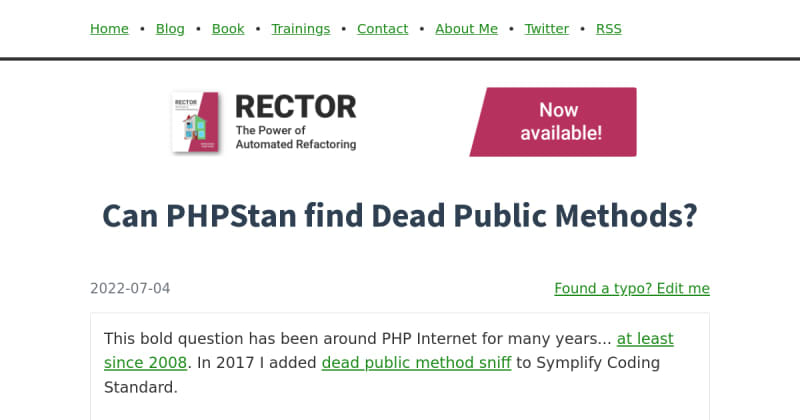
Task: Click "The Power of Automated Refactoring" tagline
Action: coord(295,137)
